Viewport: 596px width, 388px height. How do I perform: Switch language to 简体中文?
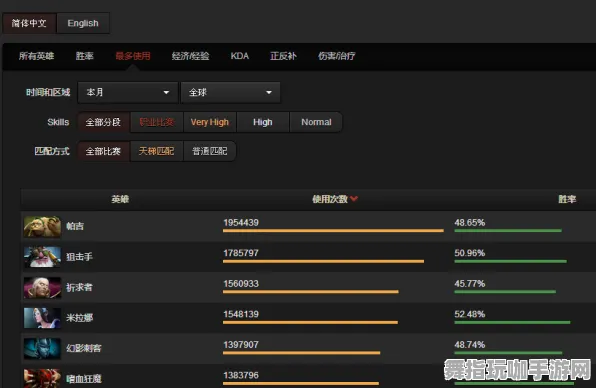click(29, 23)
